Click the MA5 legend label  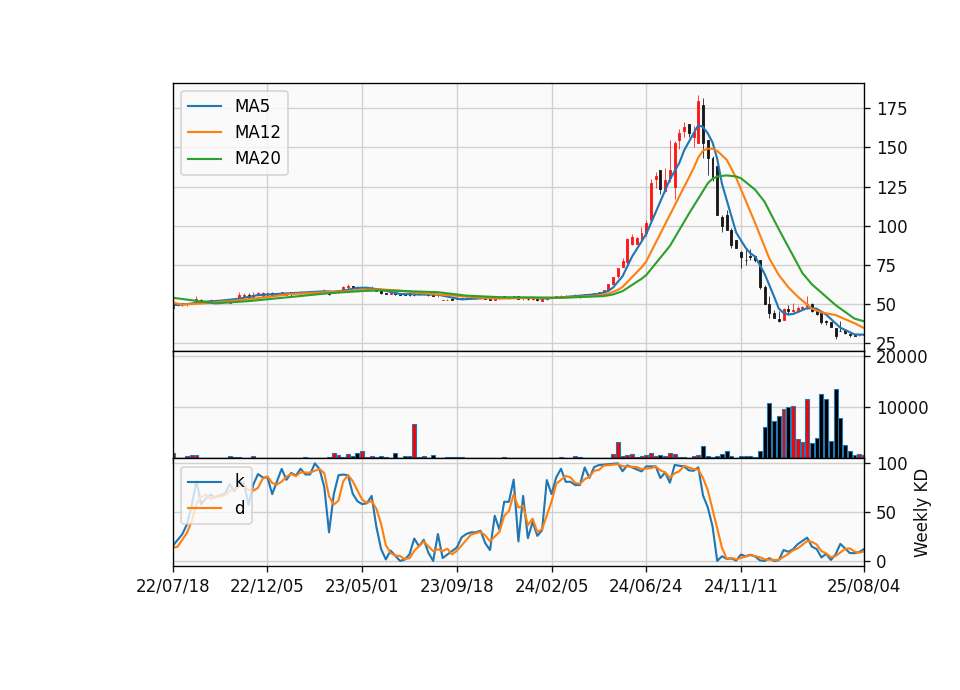[x=252, y=106]
